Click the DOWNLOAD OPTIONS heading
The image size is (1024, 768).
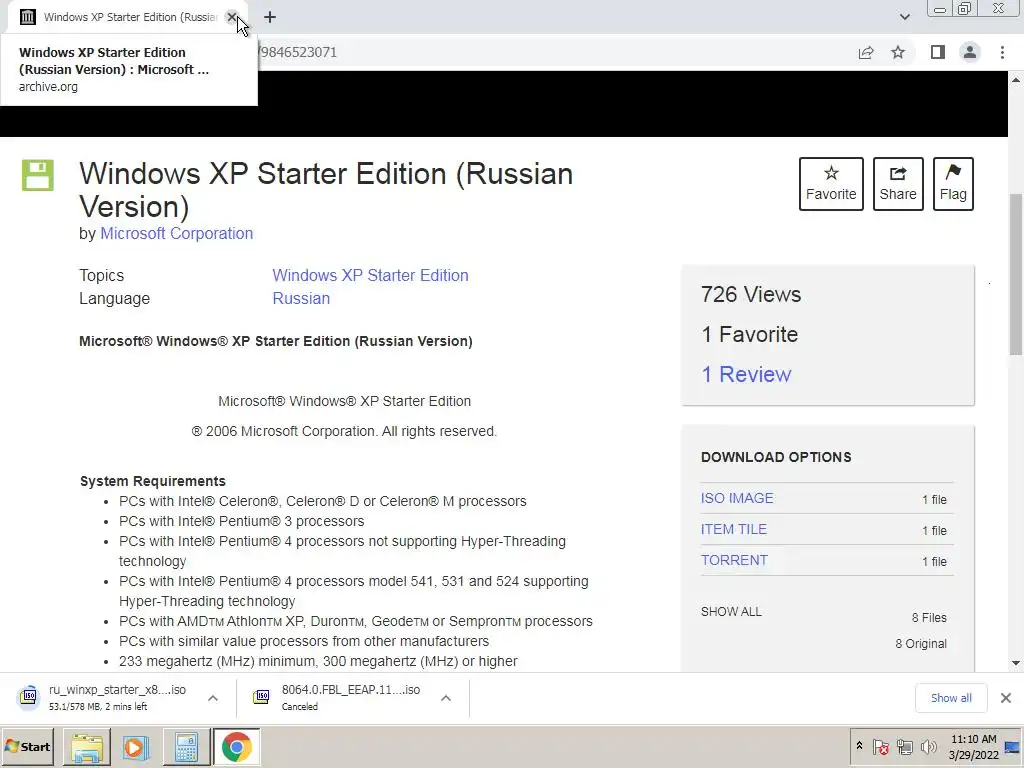[776, 457]
